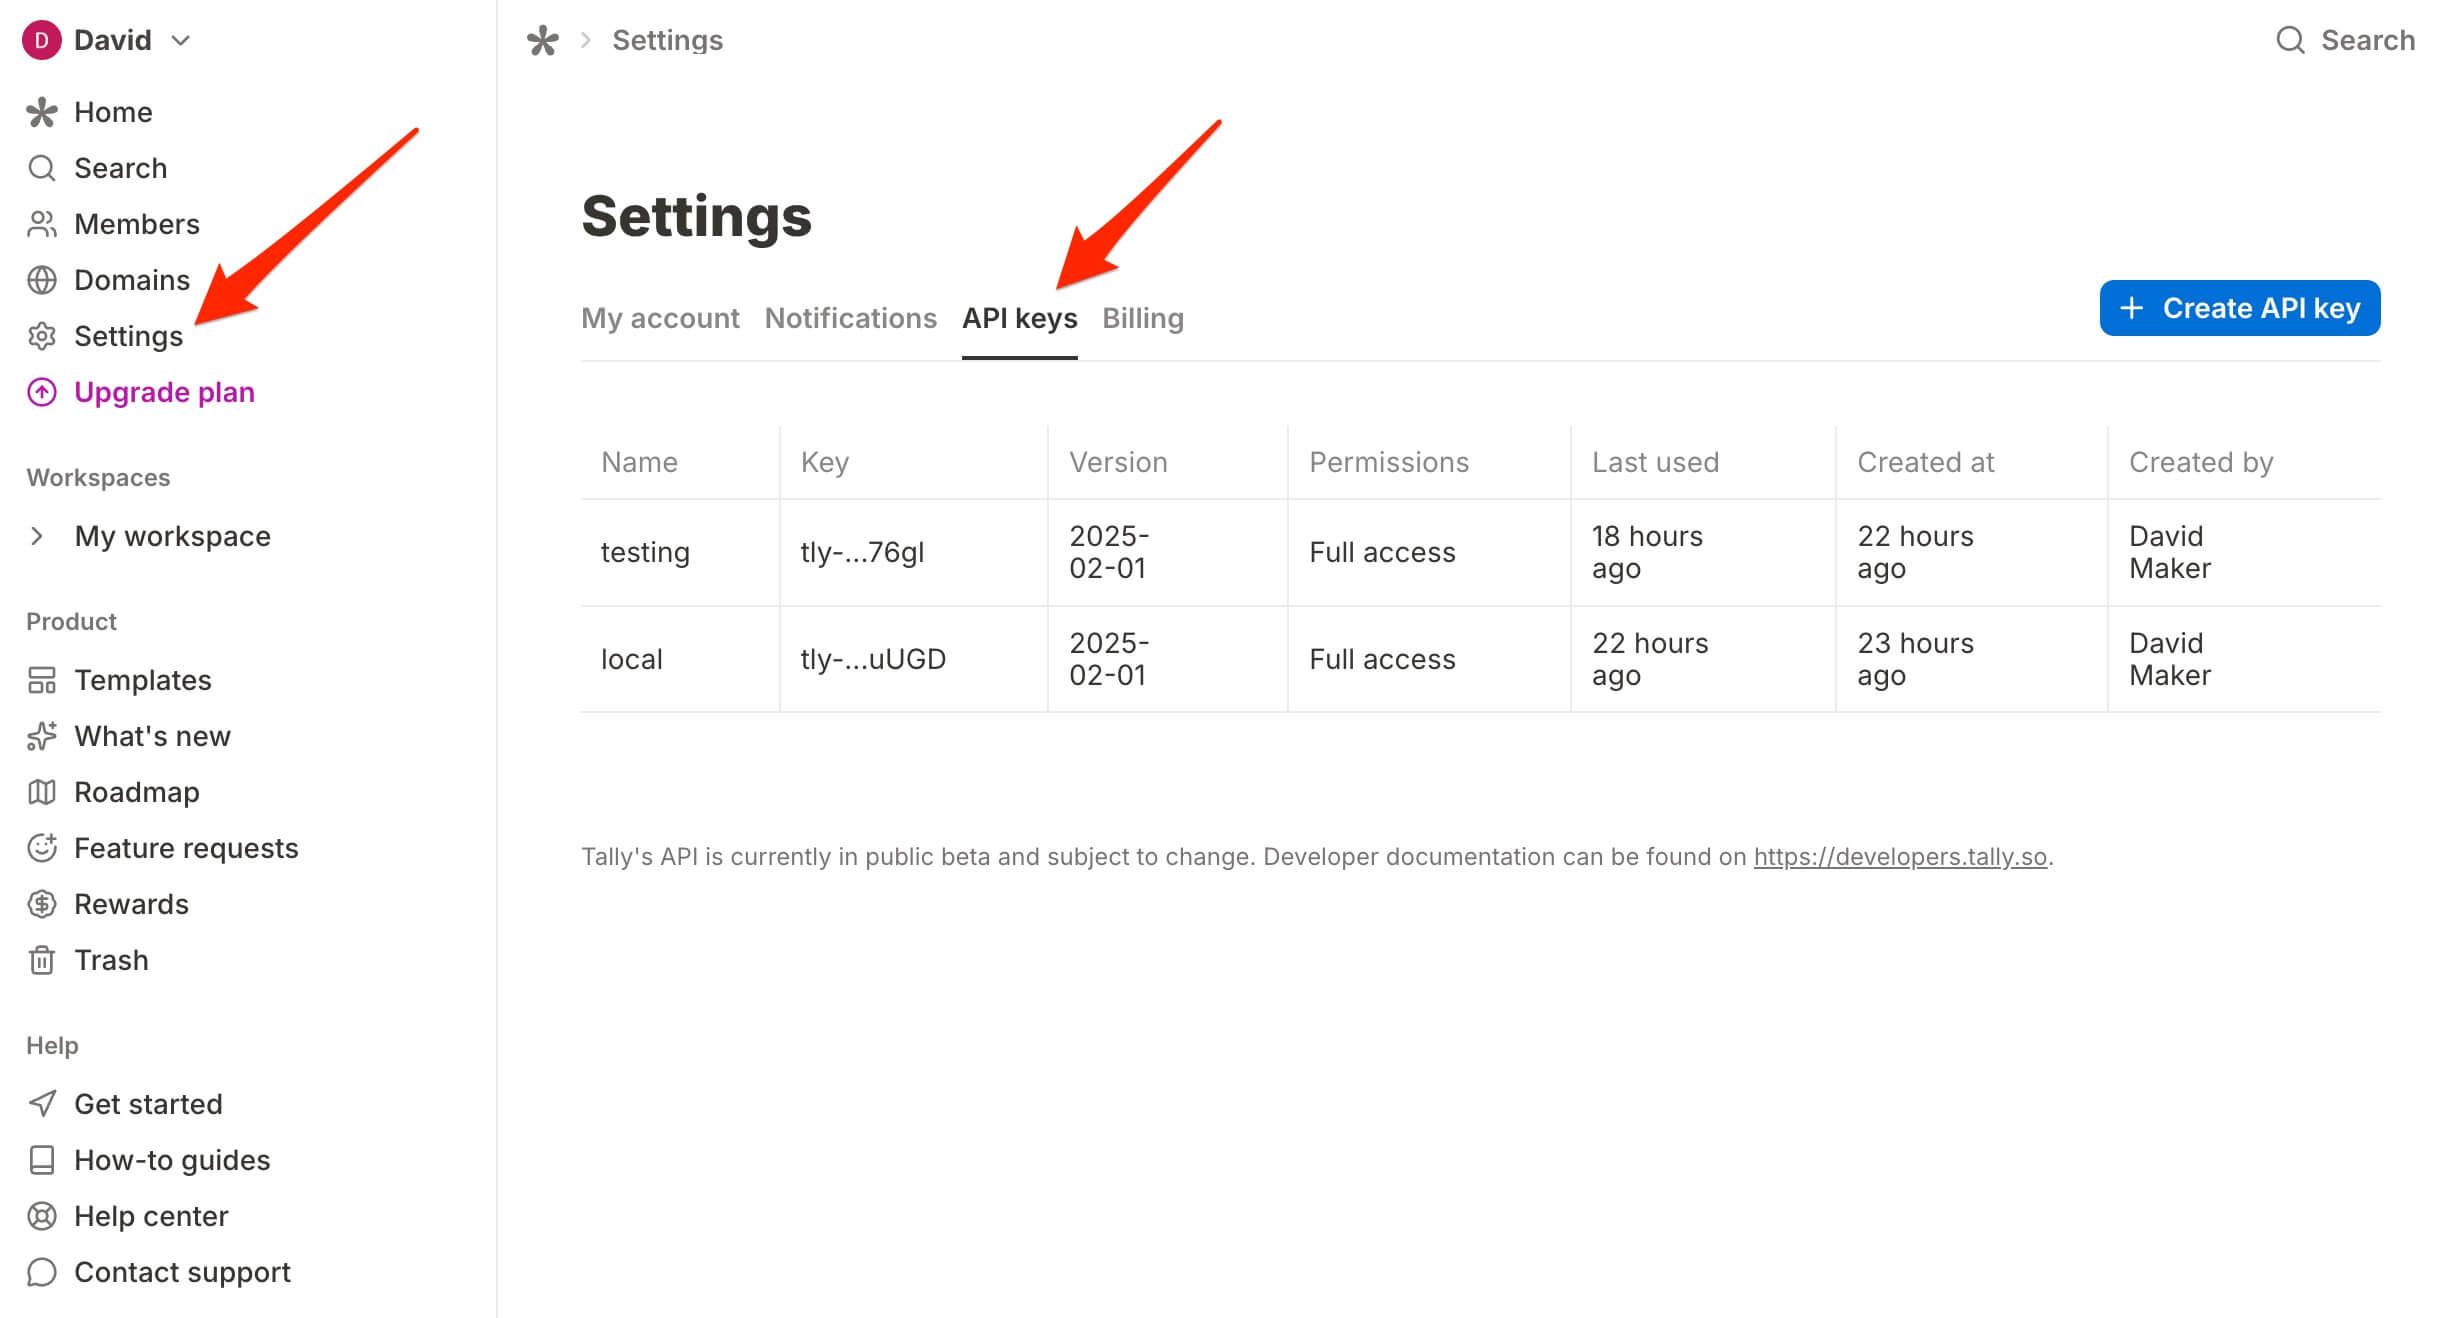The width and height of the screenshot is (2442, 1318).
Task: Open Members via its people icon
Action: [41, 224]
